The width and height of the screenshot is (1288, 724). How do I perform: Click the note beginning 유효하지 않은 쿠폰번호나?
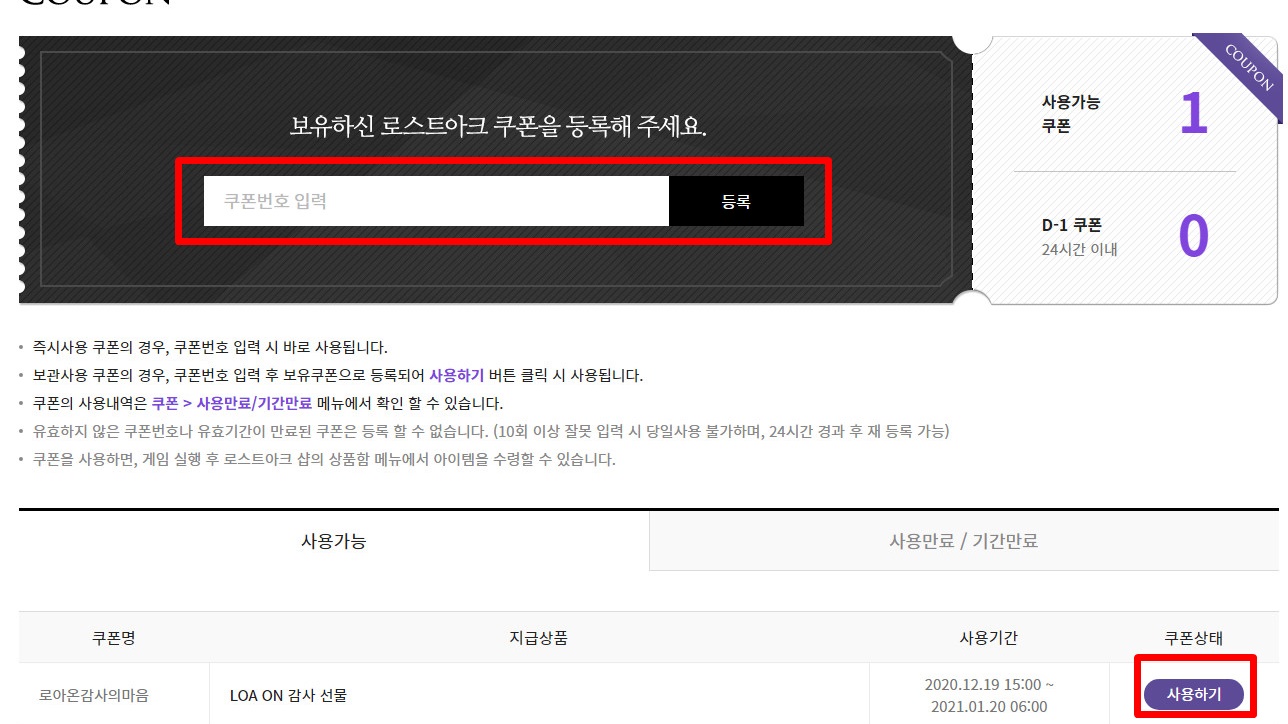[x=491, y=432]
